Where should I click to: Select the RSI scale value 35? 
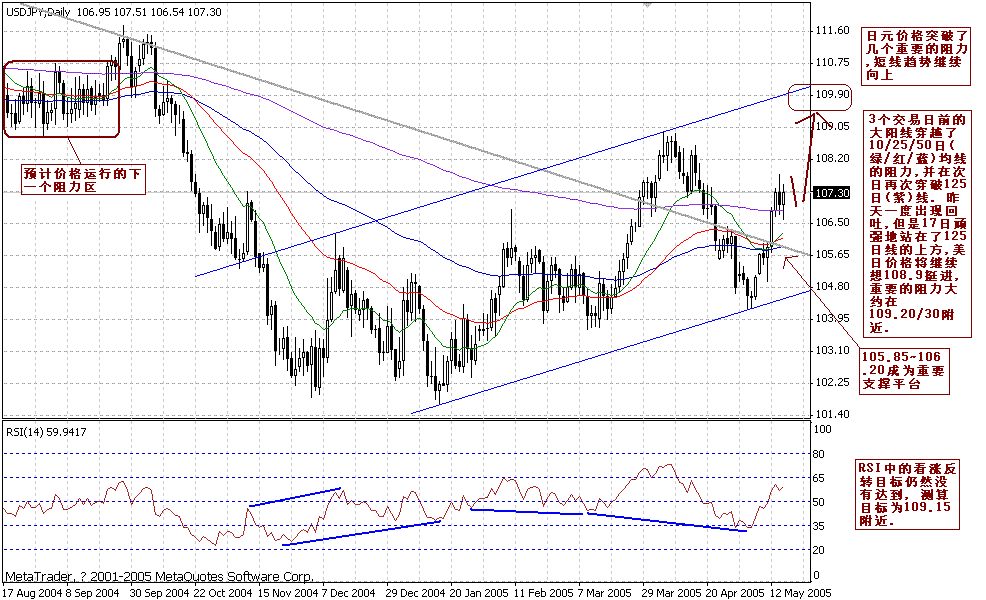819,526
